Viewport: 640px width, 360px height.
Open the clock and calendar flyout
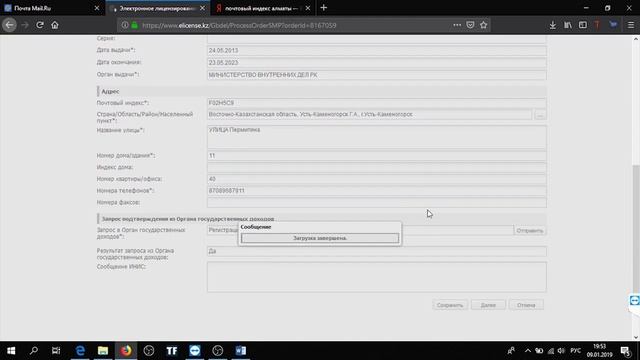click(599, 351)
